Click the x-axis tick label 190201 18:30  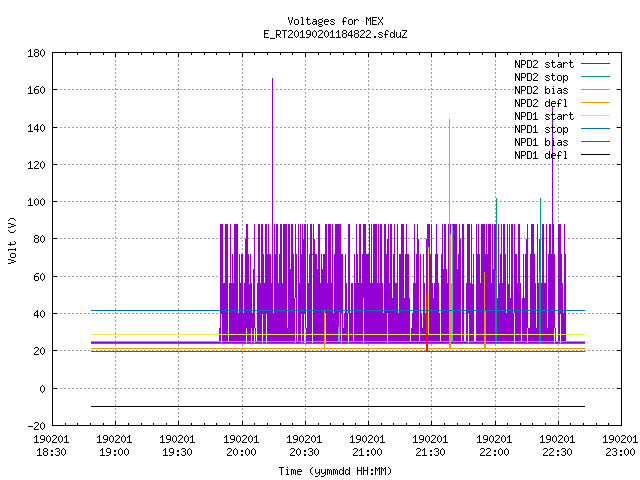[51, 445]
